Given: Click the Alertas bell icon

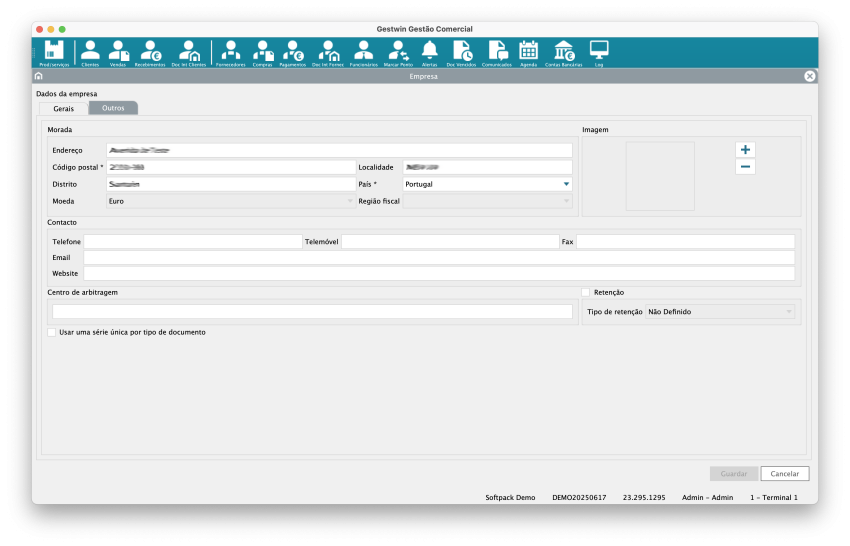Looking at the screenshot, I should [x=430, y=51].
